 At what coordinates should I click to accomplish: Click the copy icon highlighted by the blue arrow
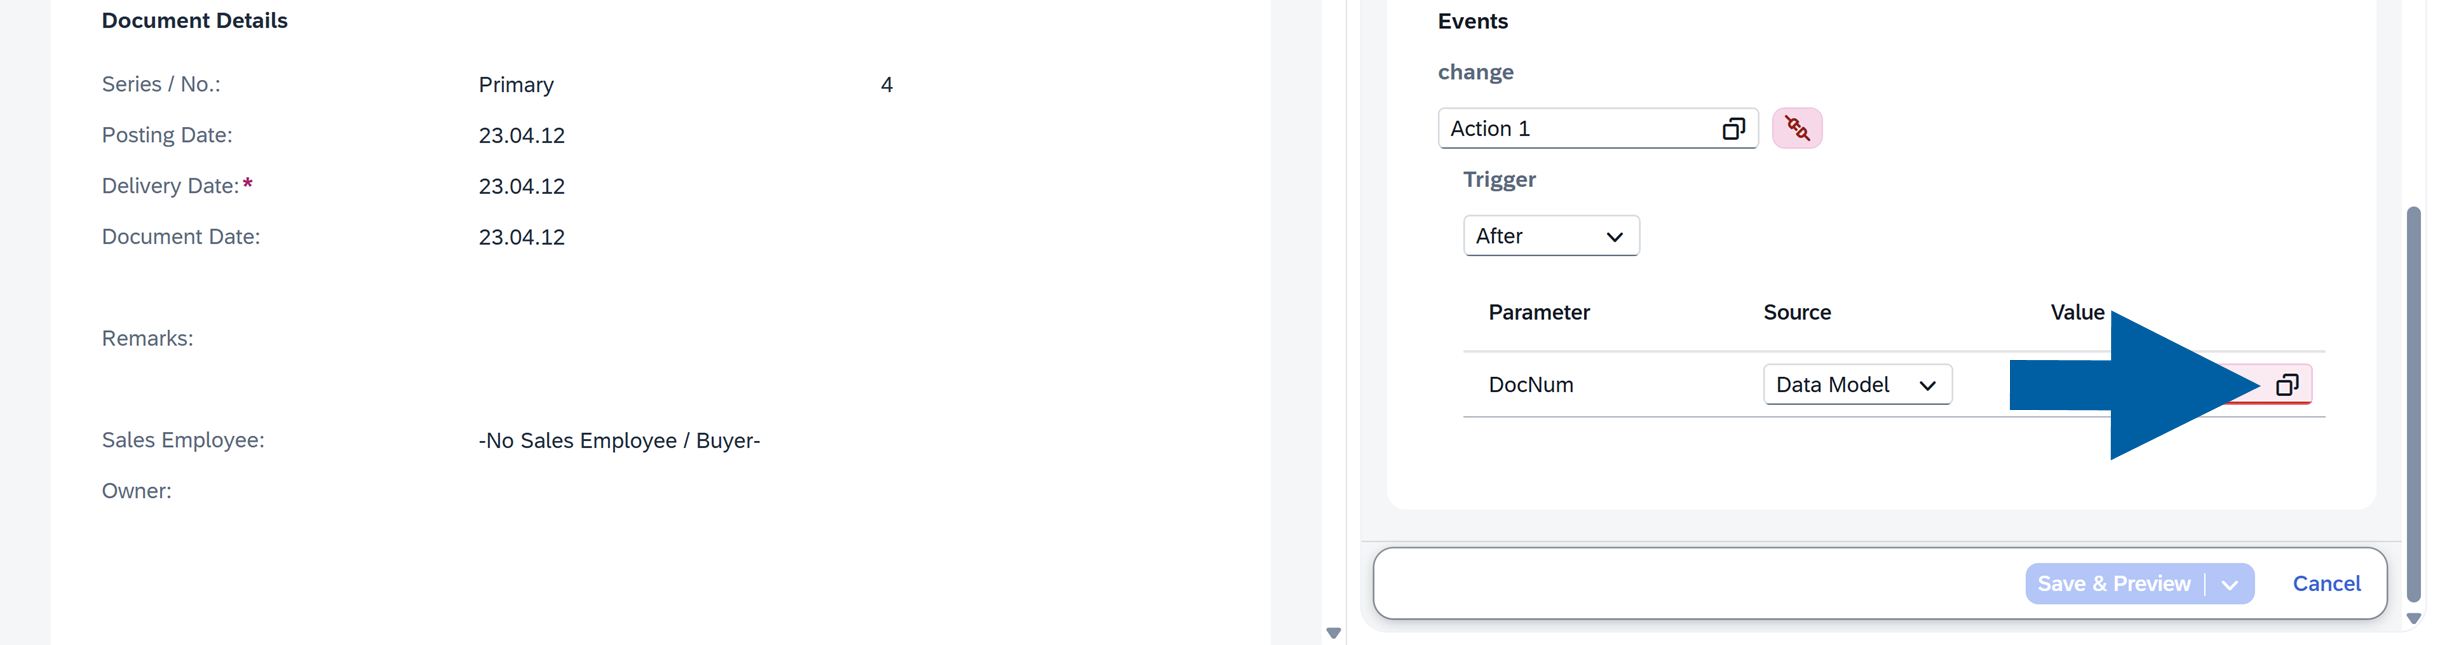pos(2289,384)
